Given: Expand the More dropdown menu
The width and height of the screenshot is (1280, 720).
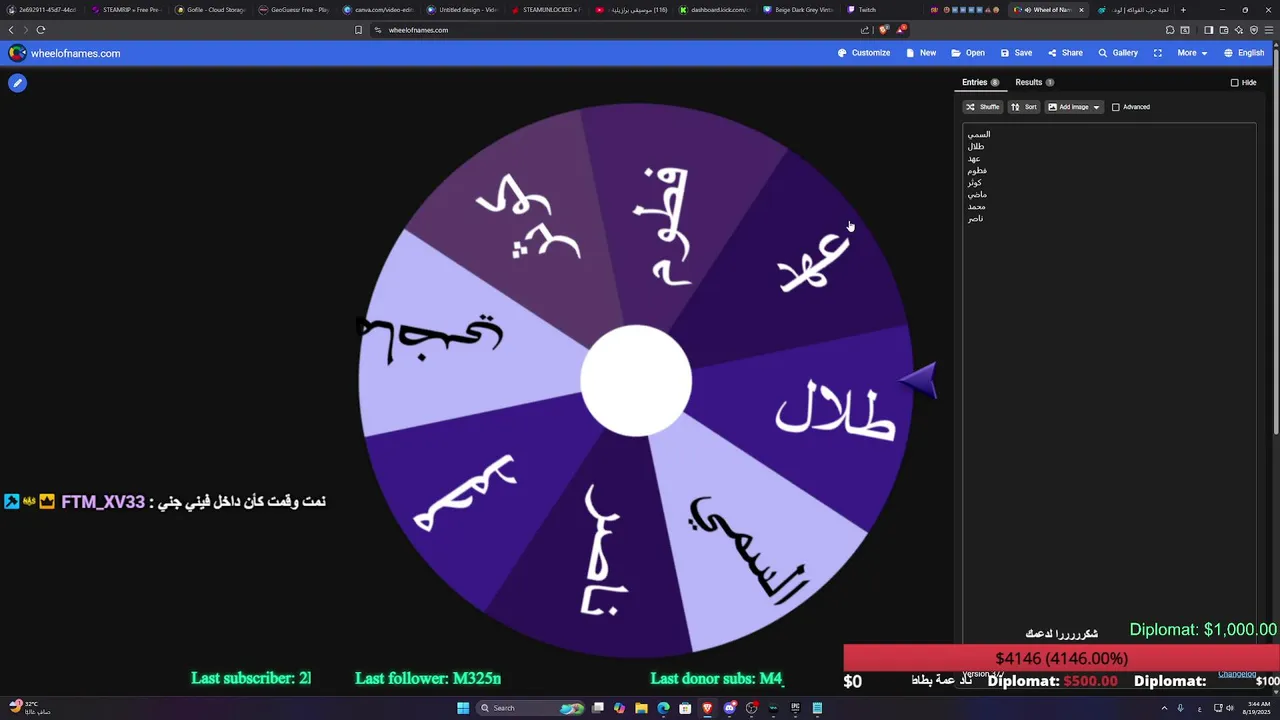Looking at the screenshot, I should coord(1192,53).
